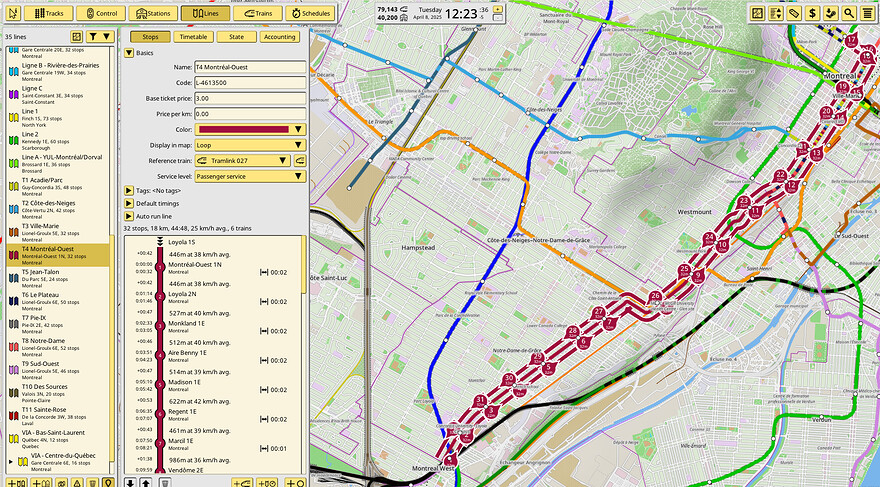
Task: Switch to the State tab
Action: [x=236, y=36]
